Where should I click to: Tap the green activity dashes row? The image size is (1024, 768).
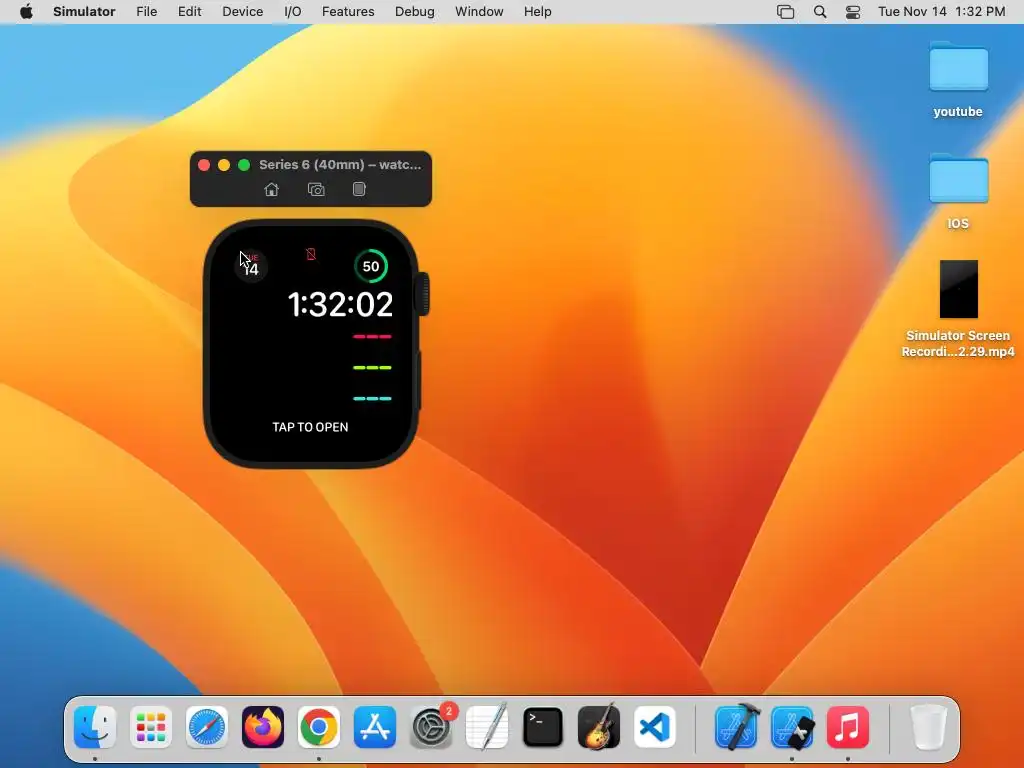click(372, 368)
